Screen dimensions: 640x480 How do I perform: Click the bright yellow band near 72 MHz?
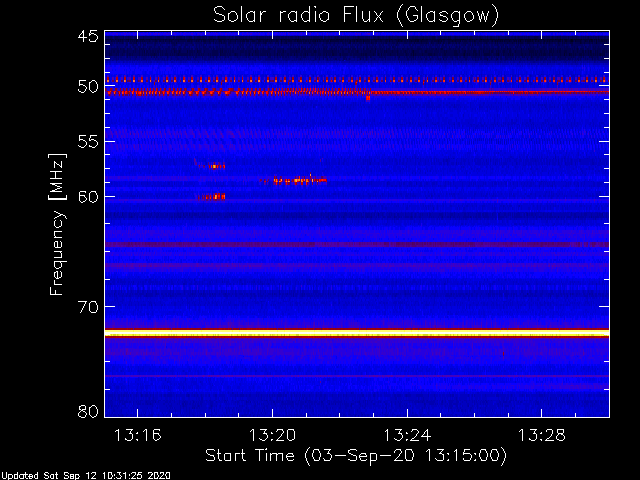pyautogui.click(x=357, y=333)
